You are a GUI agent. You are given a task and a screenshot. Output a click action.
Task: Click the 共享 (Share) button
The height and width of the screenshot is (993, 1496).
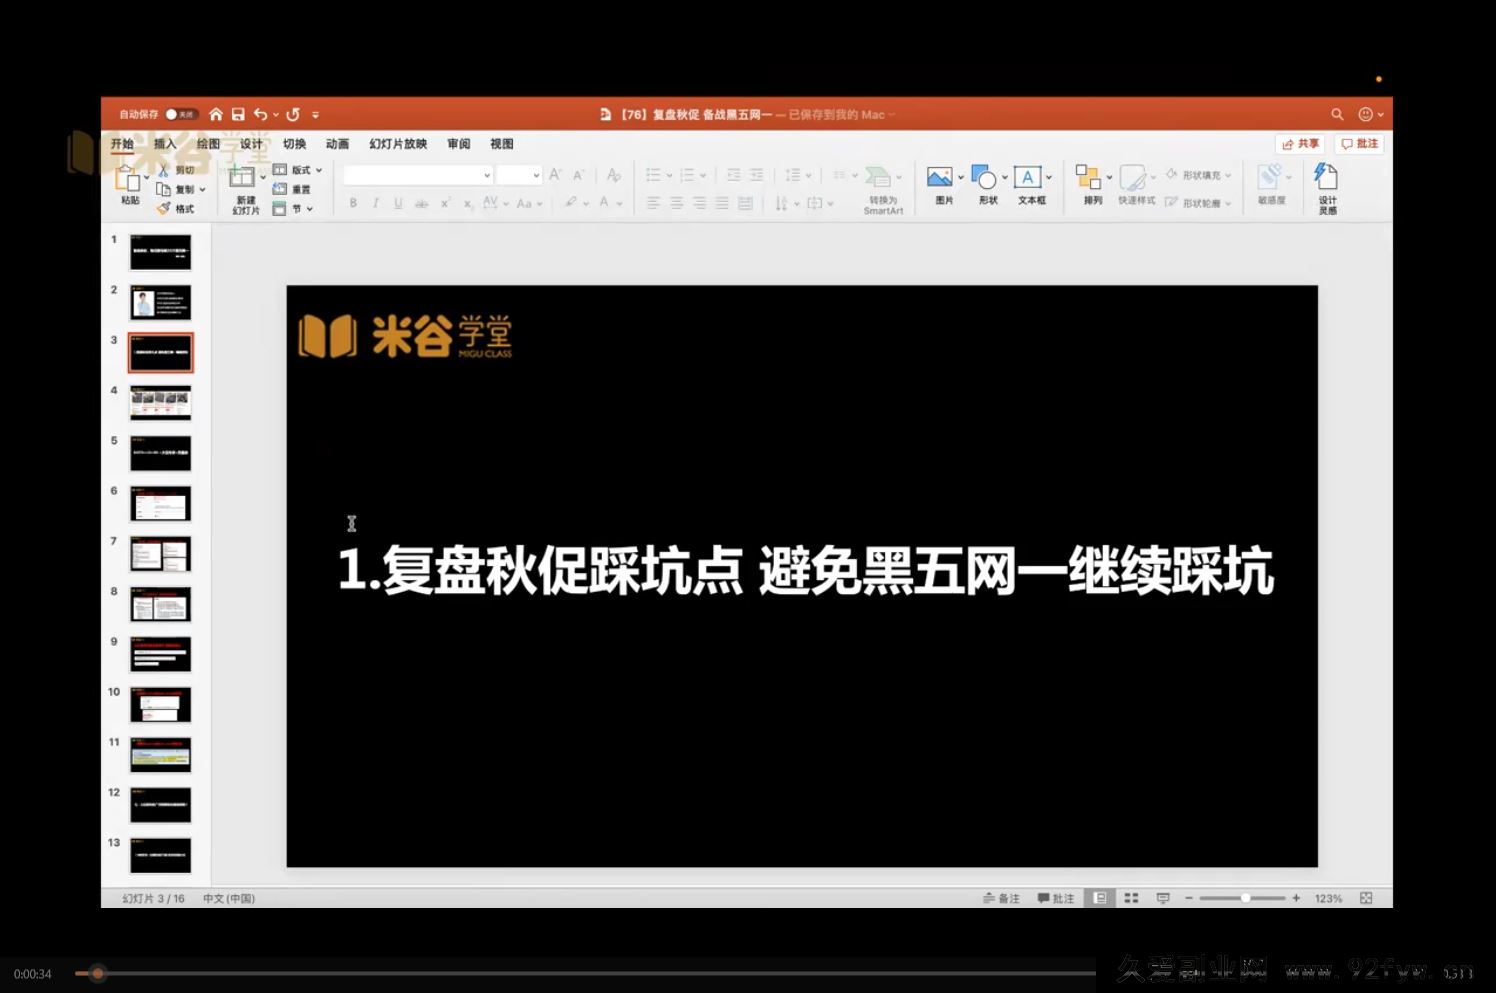coord(1298,143)
